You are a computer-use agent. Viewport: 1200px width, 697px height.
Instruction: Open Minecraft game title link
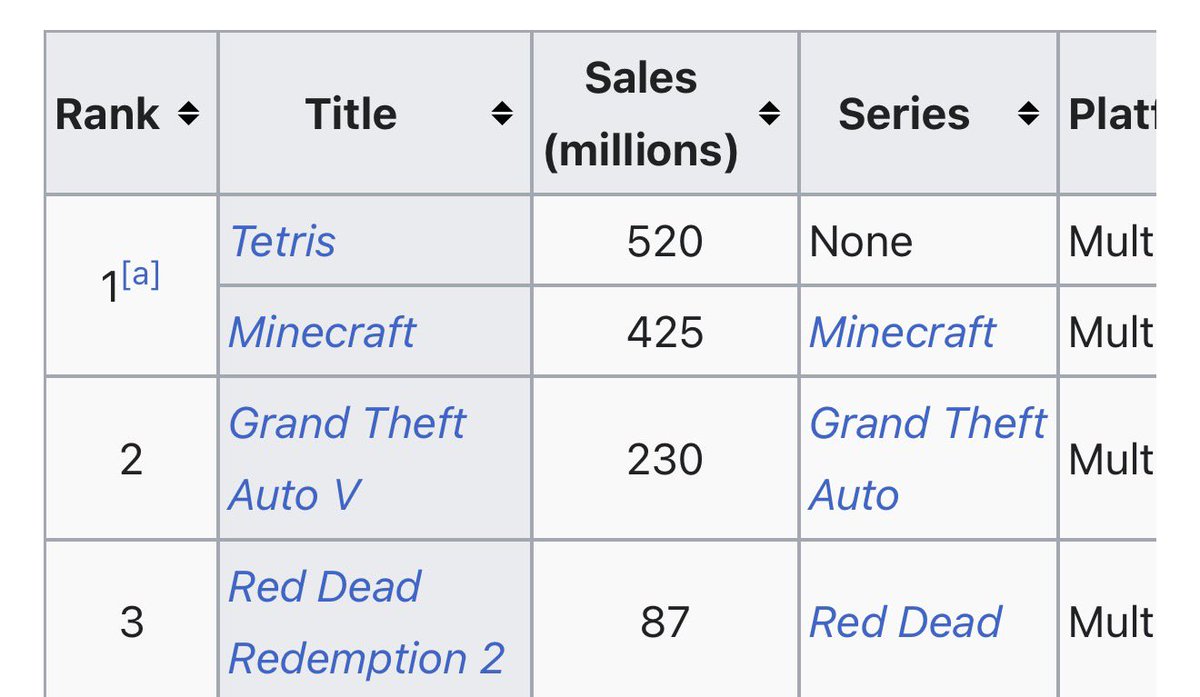tap(322, 332)
